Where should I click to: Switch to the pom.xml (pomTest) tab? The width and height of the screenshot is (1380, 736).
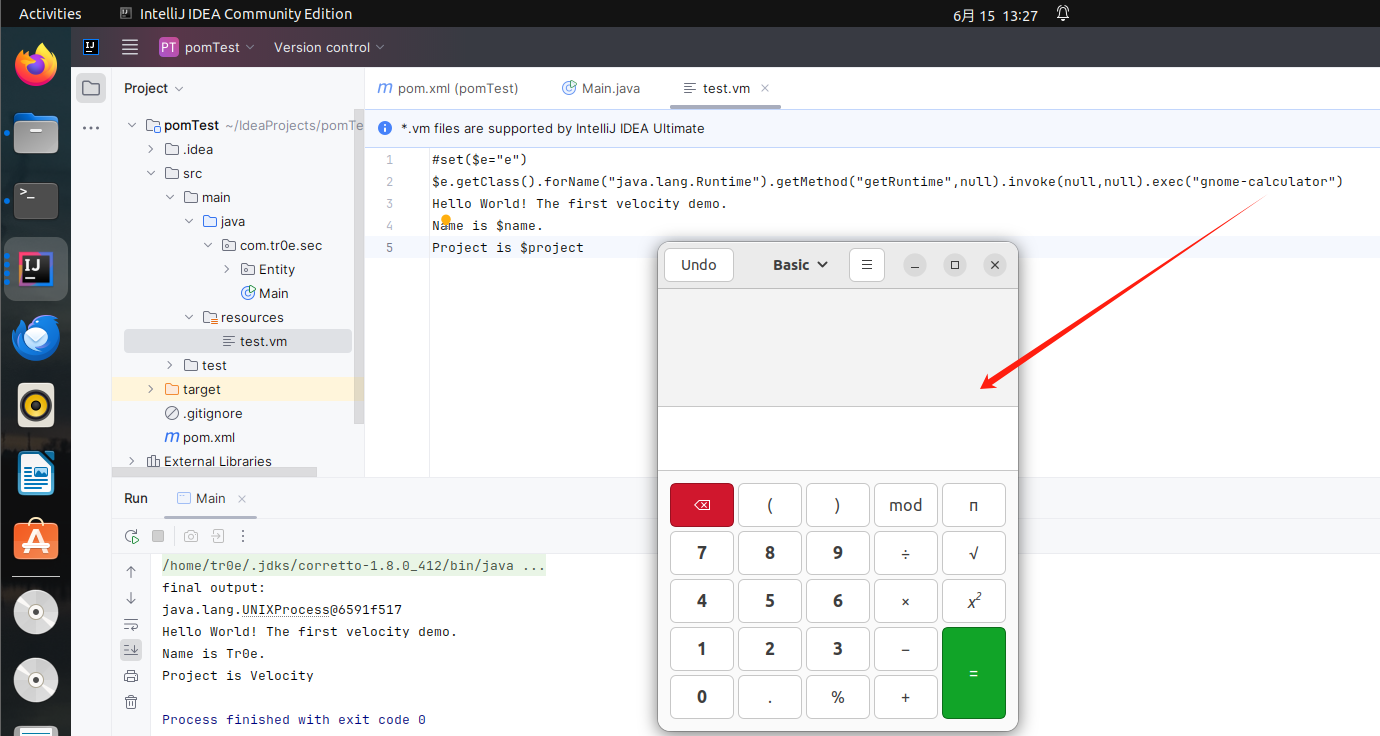click(x=448, y=88)
